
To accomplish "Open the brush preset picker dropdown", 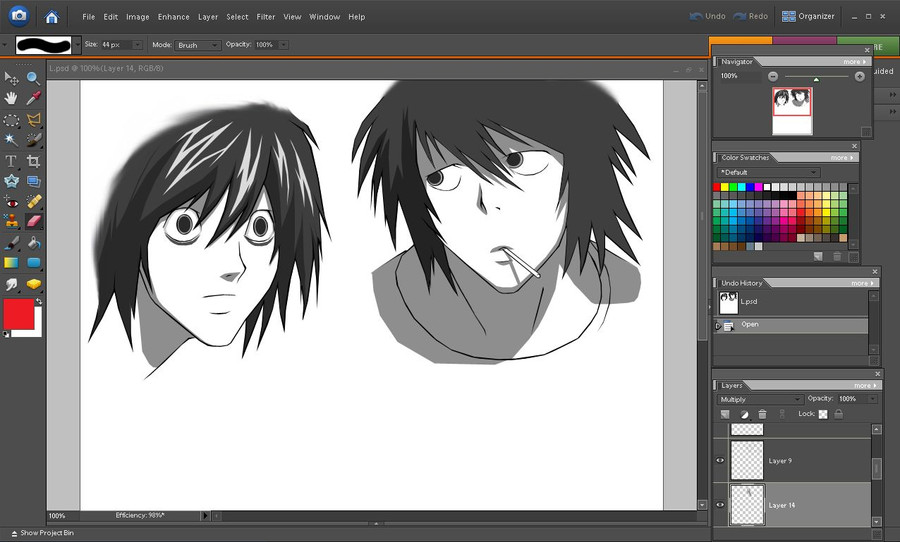I will [77, 45].
